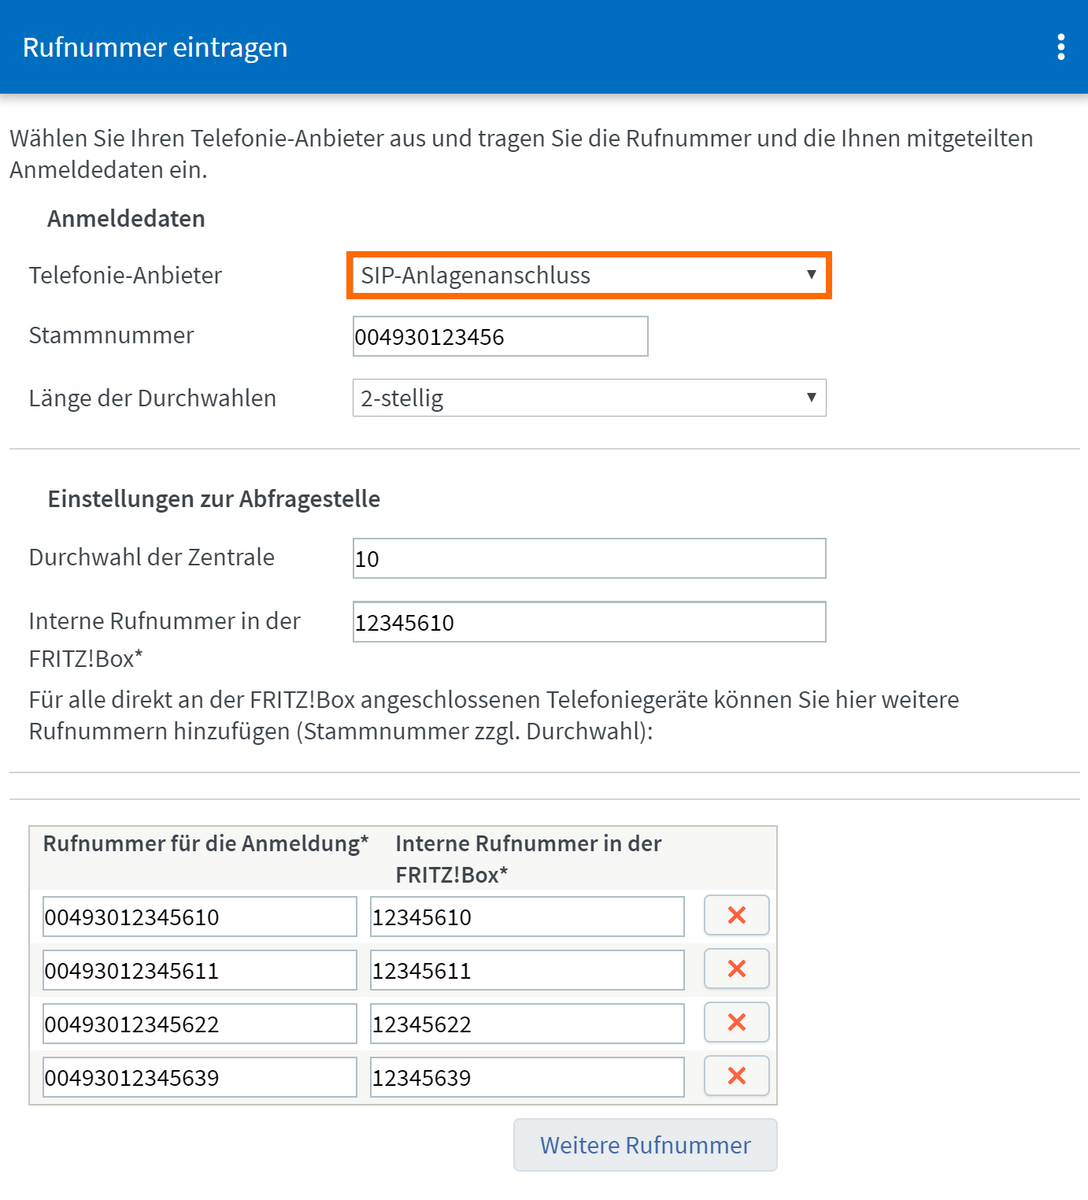Edit internal number 12345610 in the table
The image size is (1088, 1200).
click(x=527, y=917)
